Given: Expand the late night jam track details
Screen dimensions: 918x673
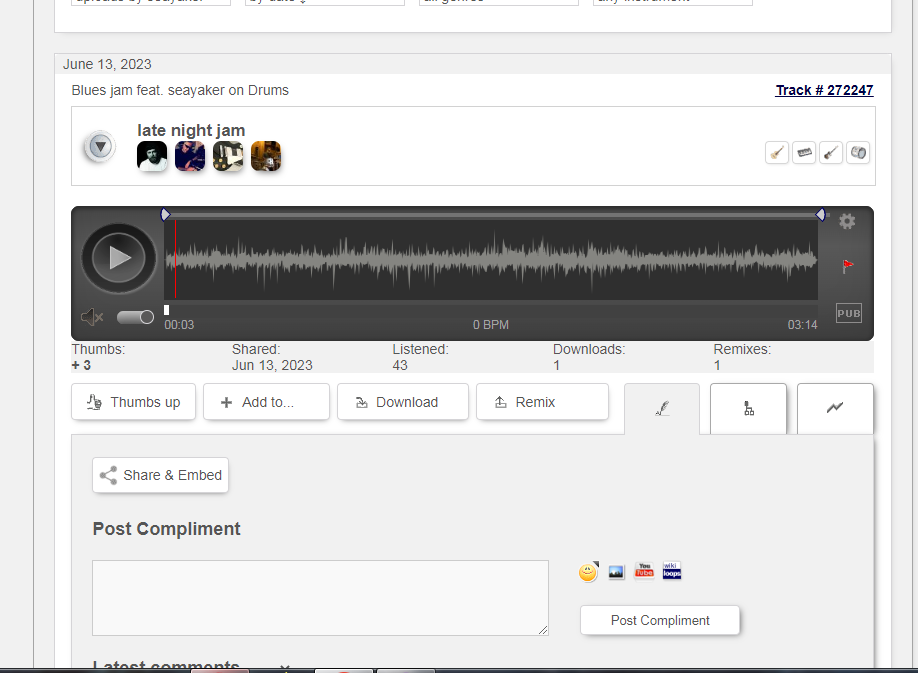Looking at the screenshot, I should click(100, 146).
